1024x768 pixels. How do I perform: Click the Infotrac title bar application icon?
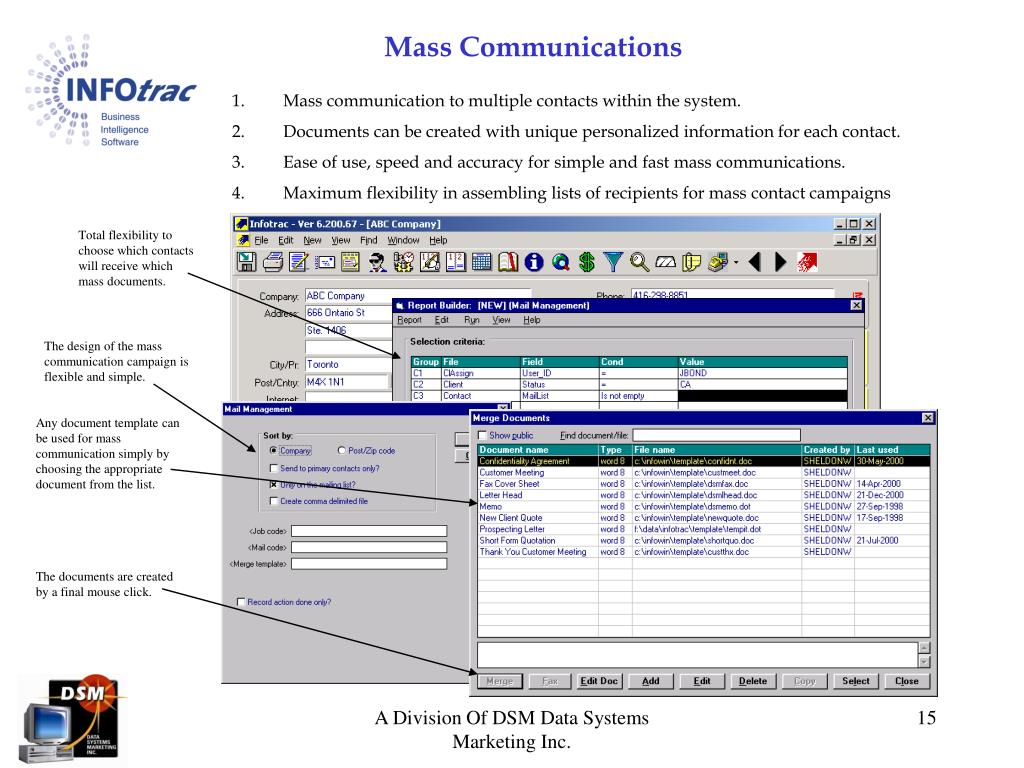click(242, 224)
